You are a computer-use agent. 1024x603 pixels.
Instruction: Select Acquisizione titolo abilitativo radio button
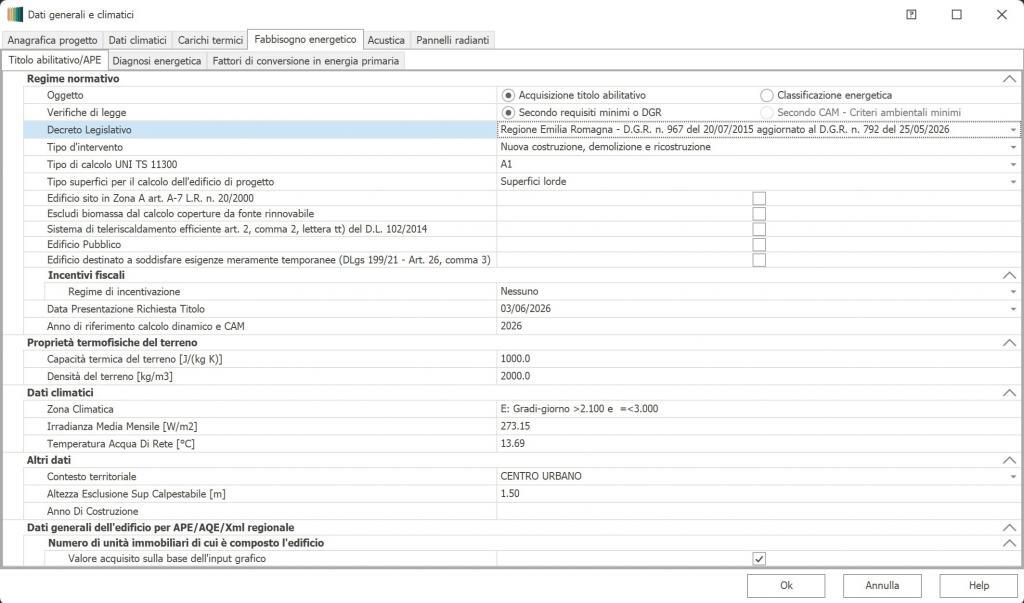508,95
